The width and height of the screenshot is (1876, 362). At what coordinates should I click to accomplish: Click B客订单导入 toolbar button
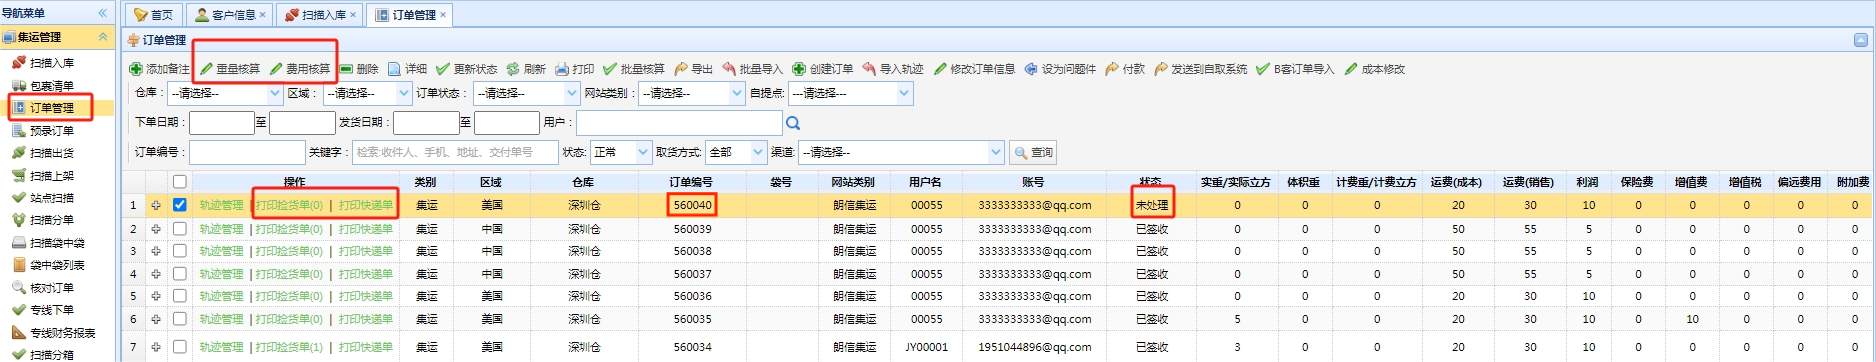pos(1296,69)
